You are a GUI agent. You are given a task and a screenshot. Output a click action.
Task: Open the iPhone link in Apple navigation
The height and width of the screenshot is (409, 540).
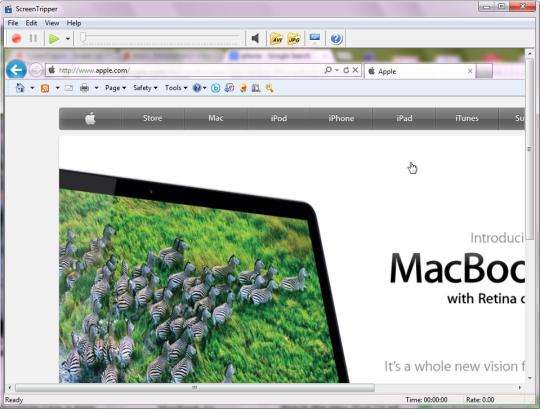coord(341,118)
